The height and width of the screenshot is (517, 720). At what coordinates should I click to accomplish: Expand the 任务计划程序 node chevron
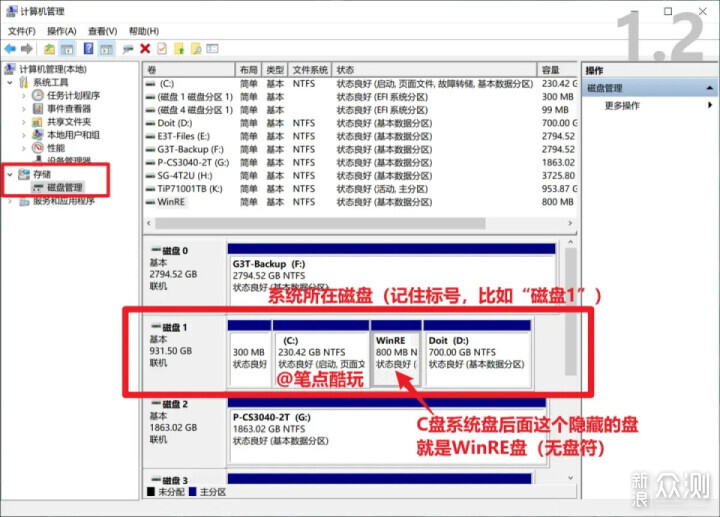coord(23,96)
